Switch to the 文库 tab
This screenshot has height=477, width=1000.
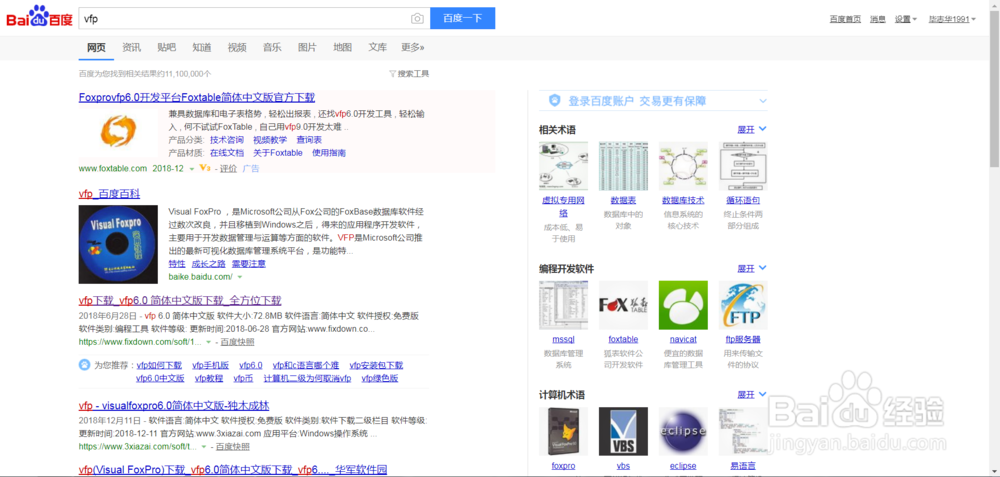tap(377, 47)
